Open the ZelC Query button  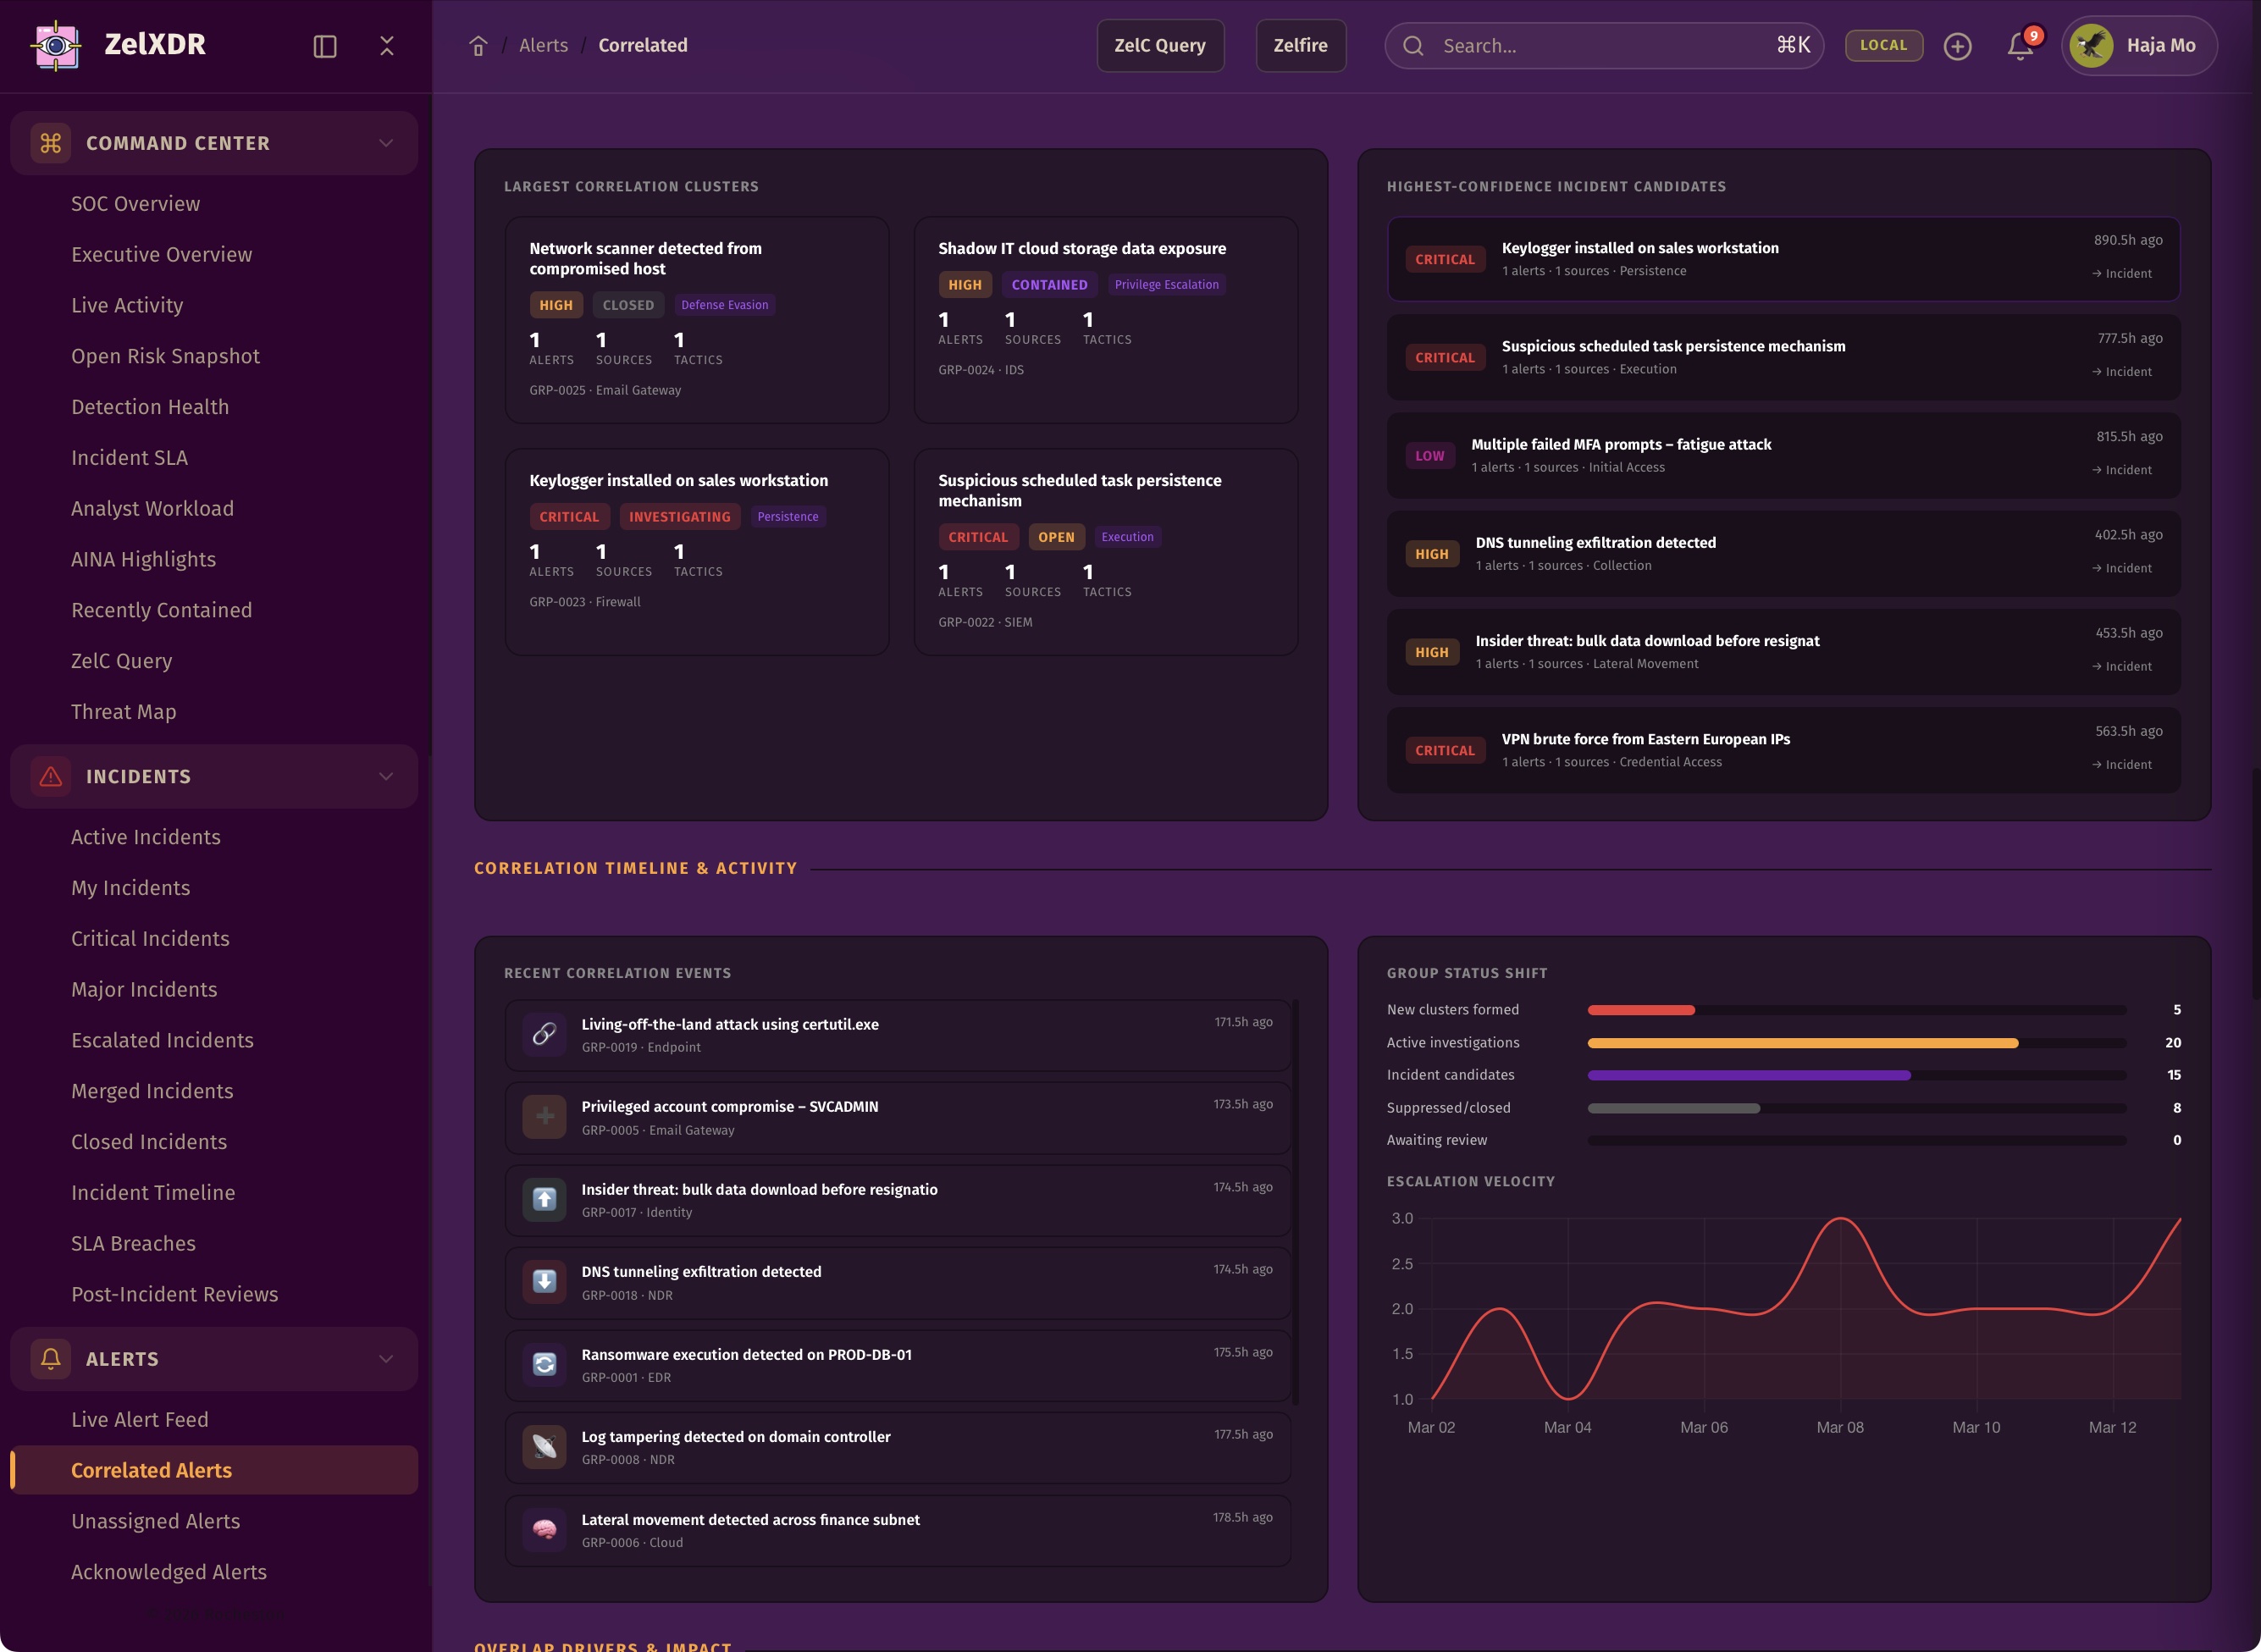click(x=1159, y=45)
